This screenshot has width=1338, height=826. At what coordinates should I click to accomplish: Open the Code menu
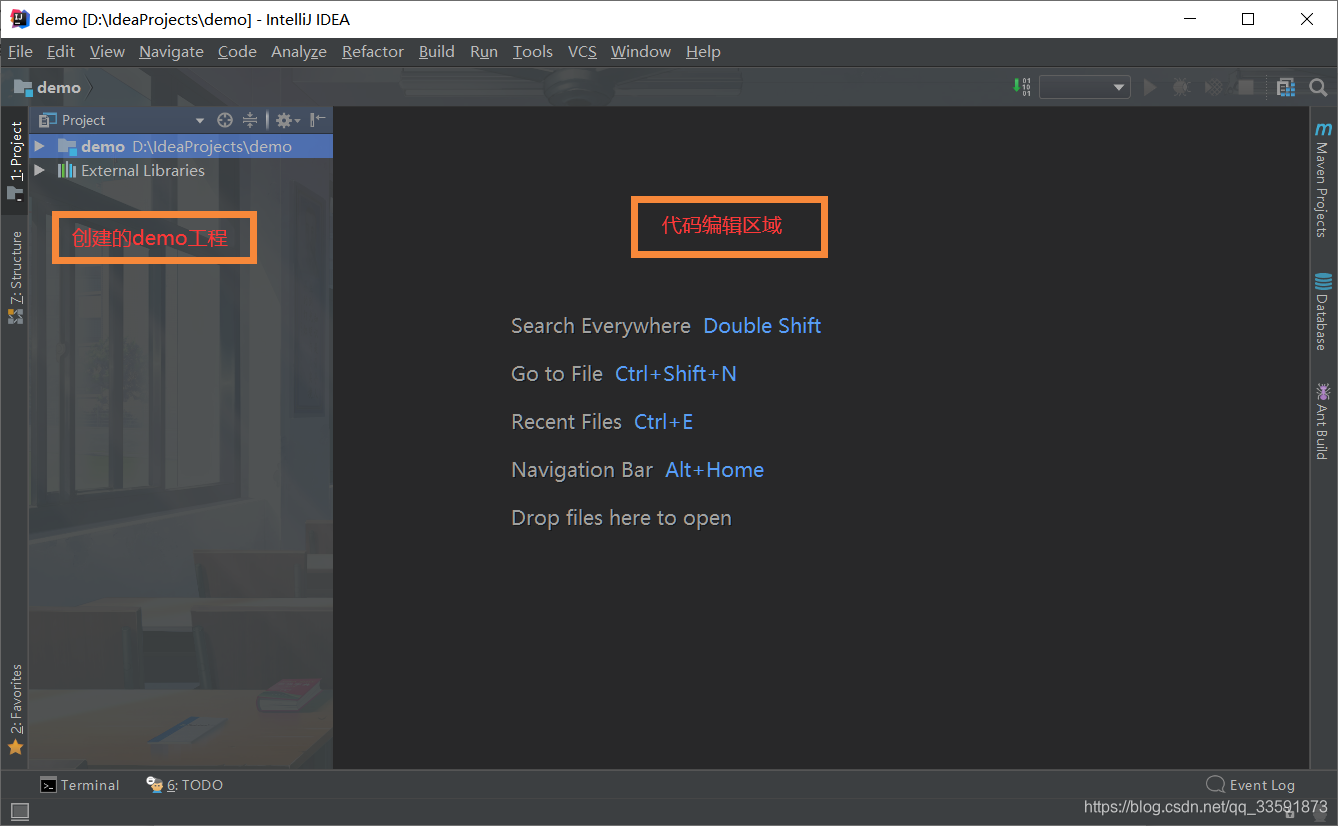237,52
